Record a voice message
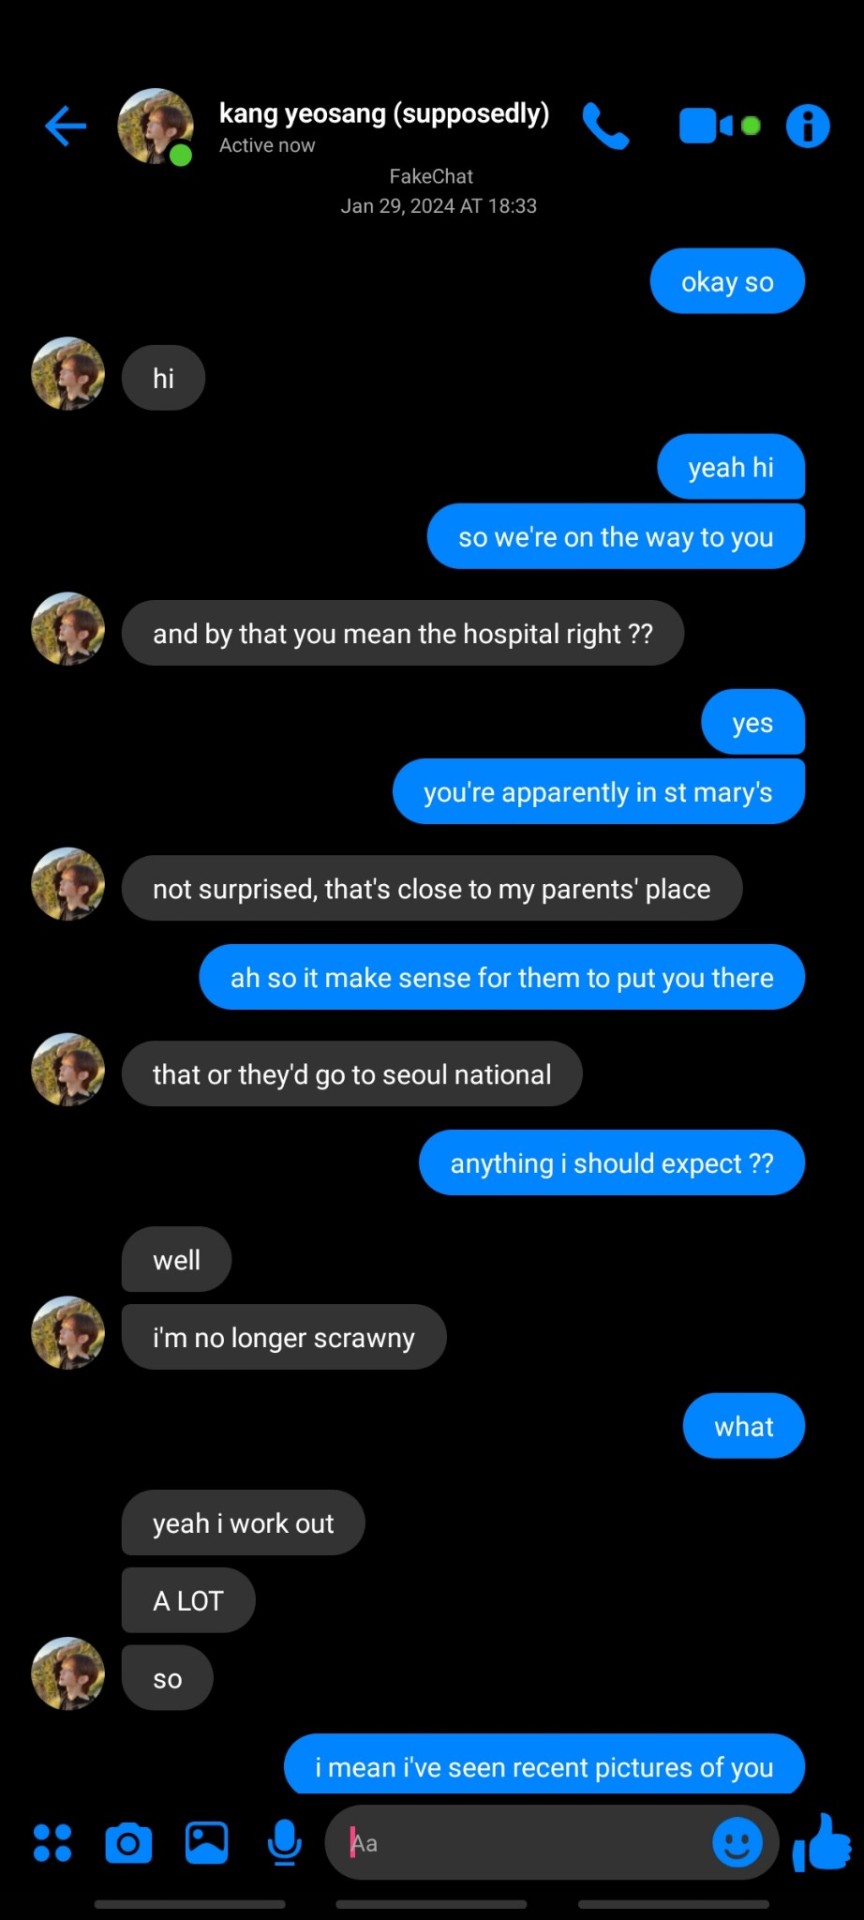The image size is (864, 1920). pyautogui.click(x=285, y=1842)
